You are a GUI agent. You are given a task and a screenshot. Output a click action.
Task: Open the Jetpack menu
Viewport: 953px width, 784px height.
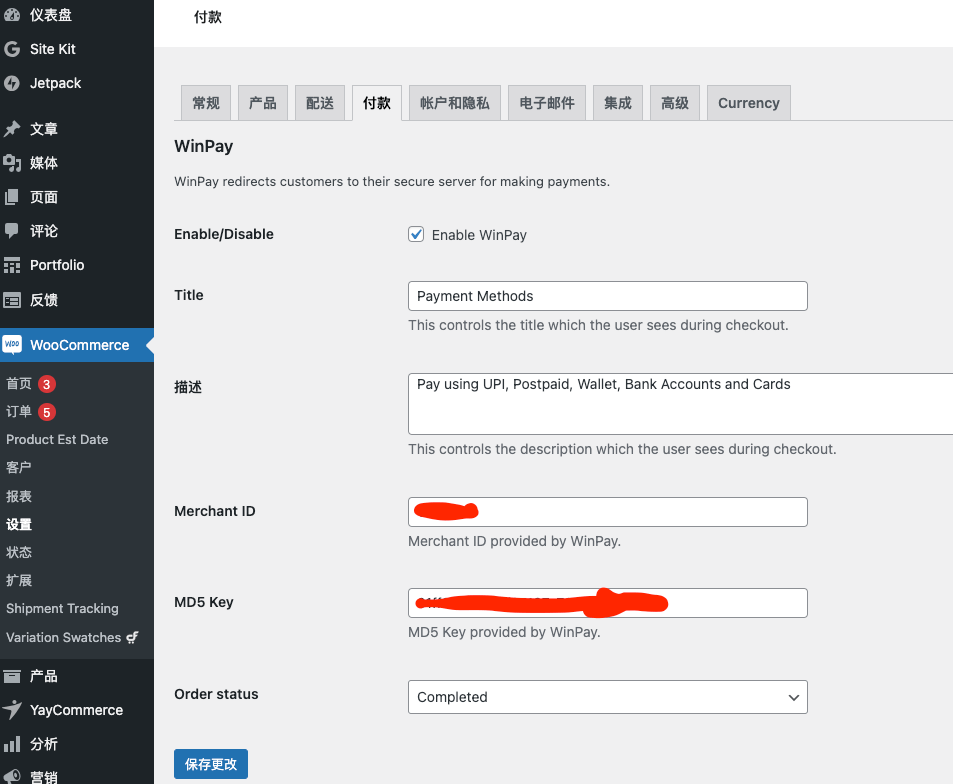(77, 83)
